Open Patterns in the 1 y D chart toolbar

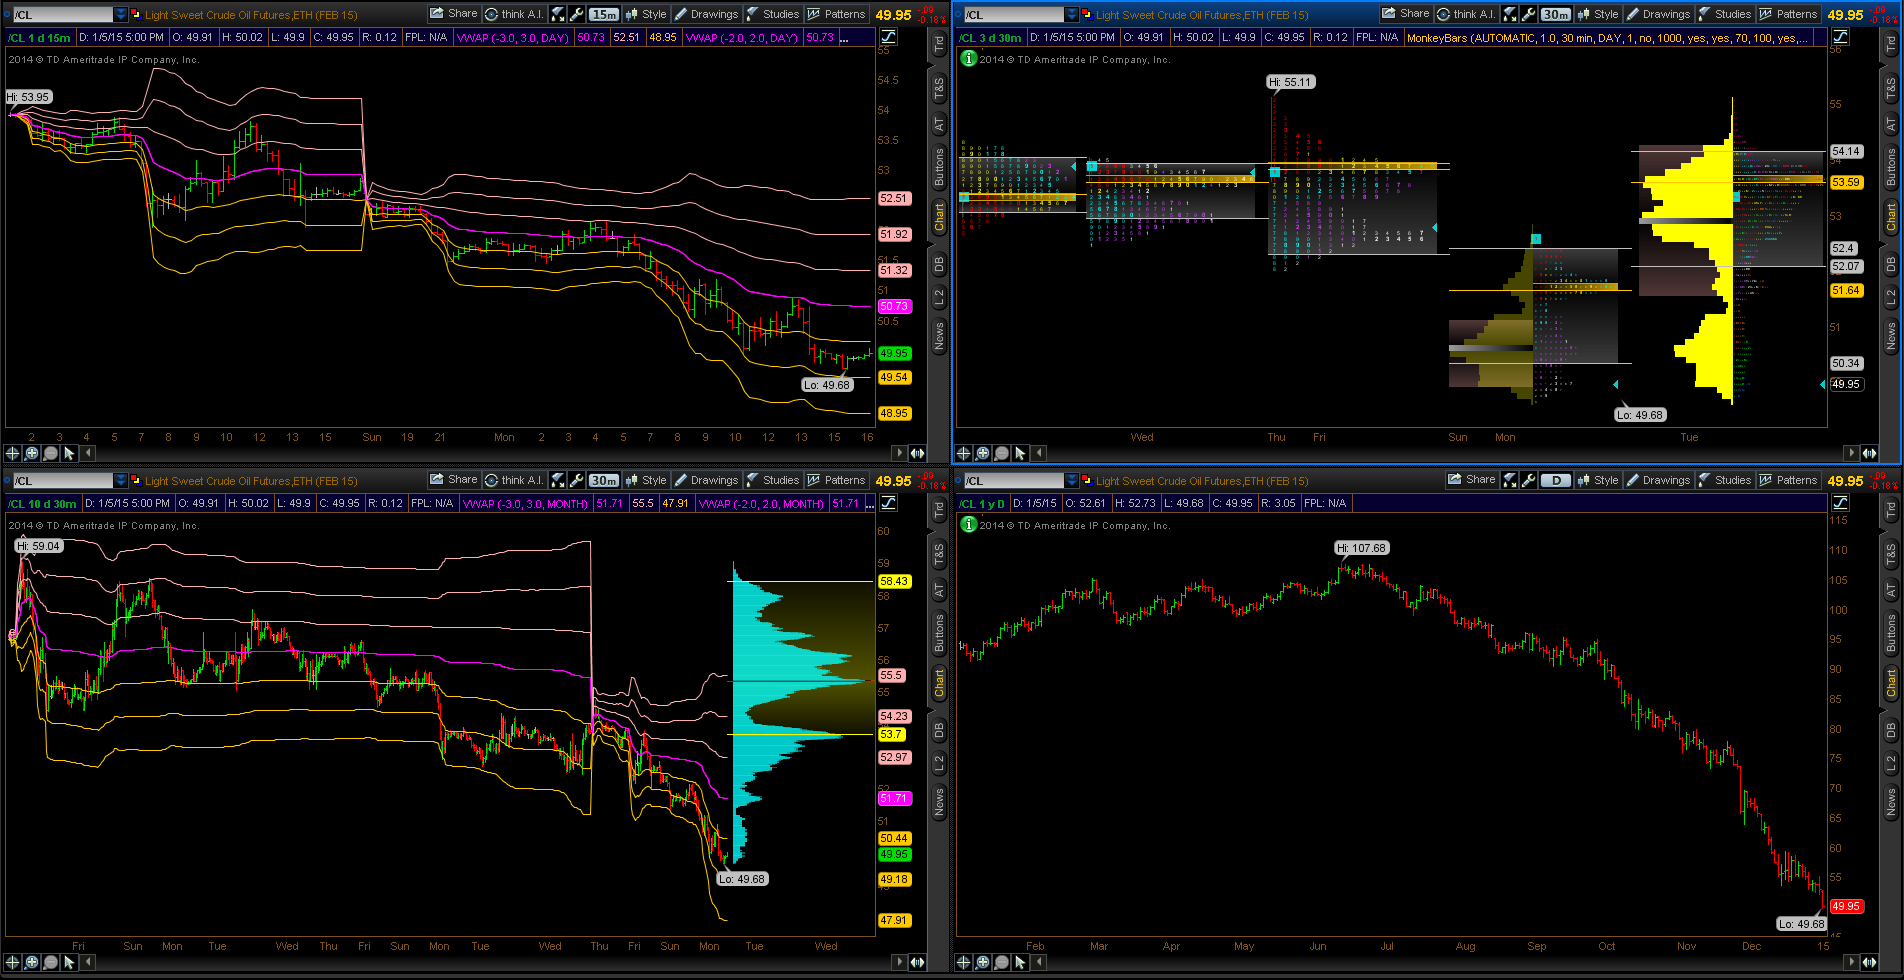[1788, 480]
